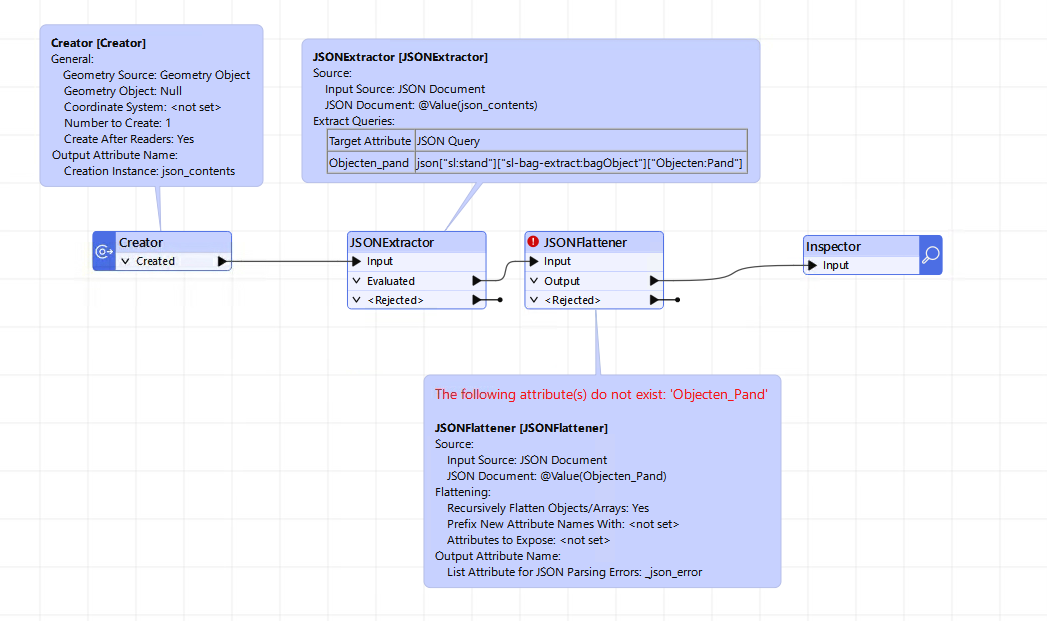Click the red error icon on JSONFlattener
The width and height of the screenshot is (1047, 621).
coord(533,242)
